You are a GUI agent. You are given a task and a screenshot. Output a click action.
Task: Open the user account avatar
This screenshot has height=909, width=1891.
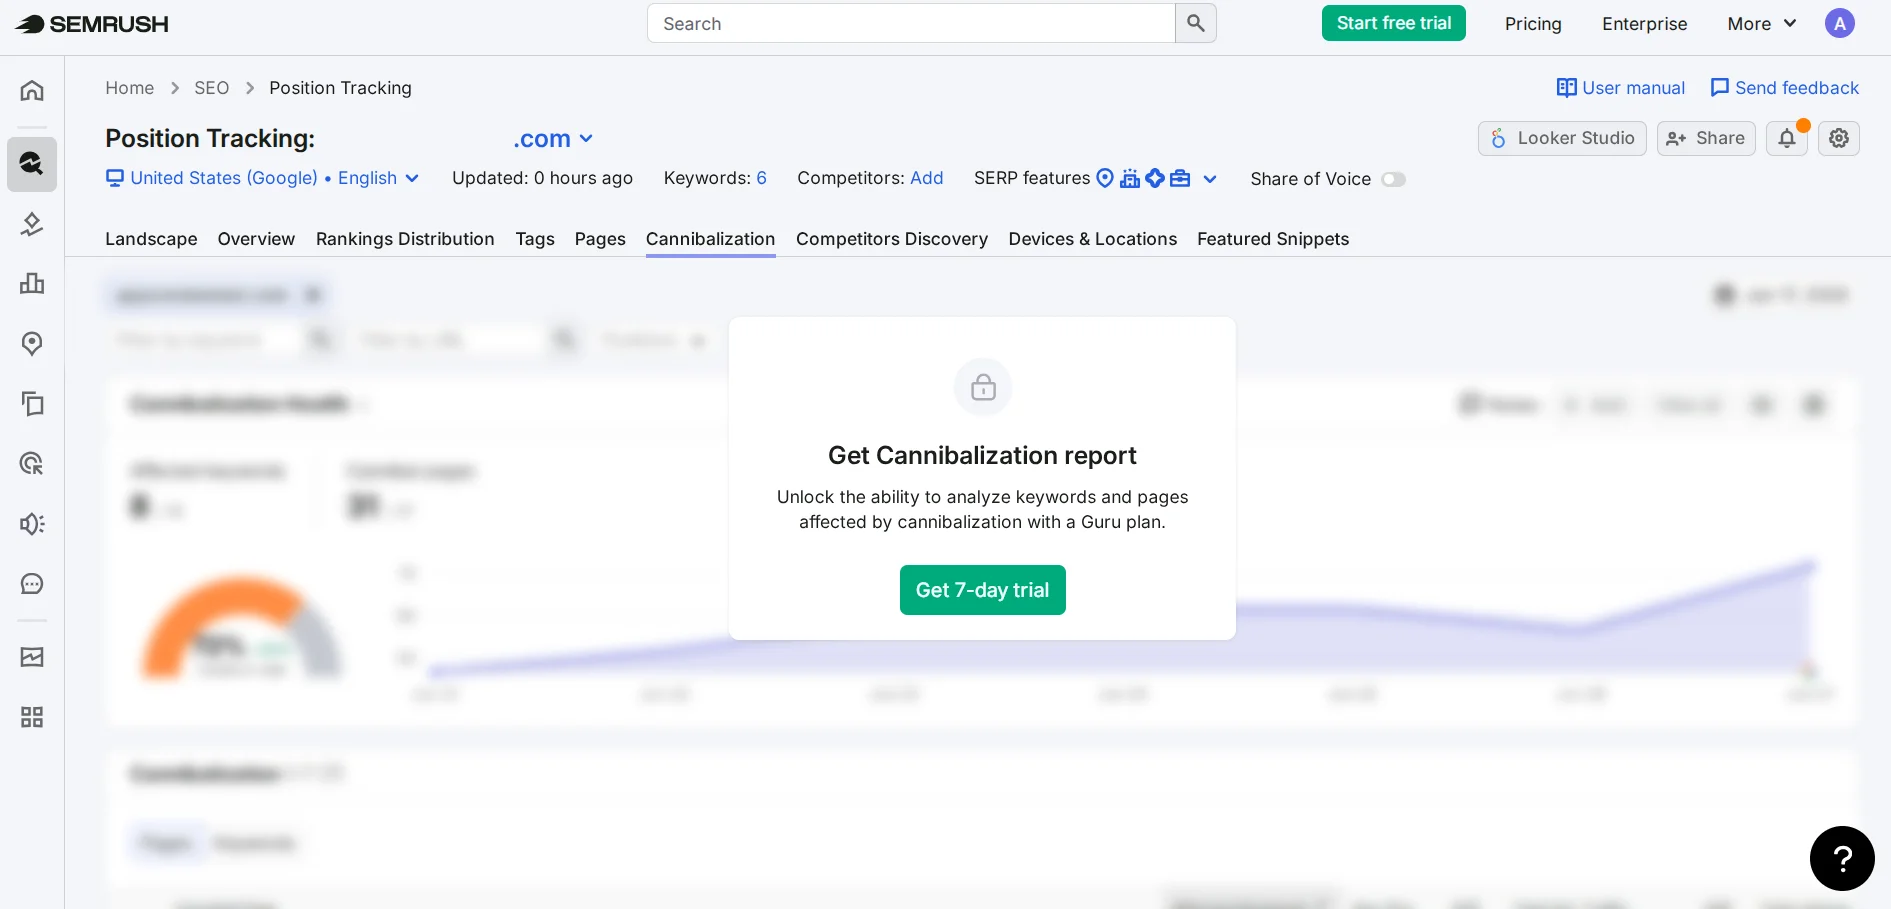point(1840,23)
